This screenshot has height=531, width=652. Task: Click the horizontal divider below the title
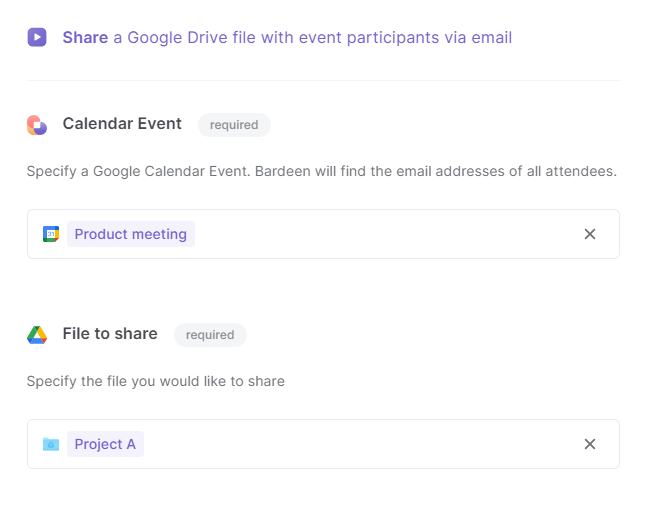pyautogui.click(x=324, y=80)
